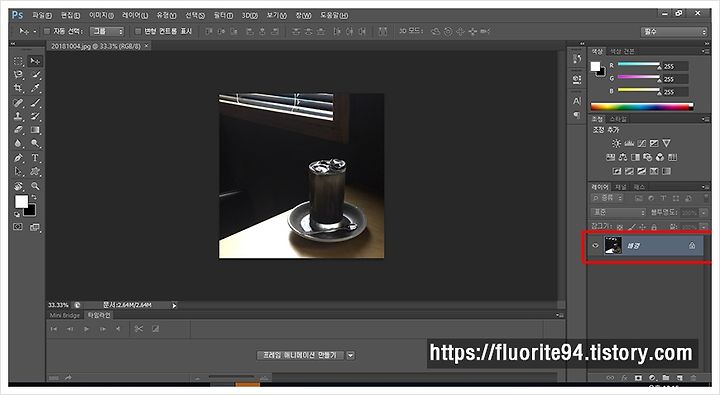The height and width of the screenshot is (395, 720).
Task: Add a Color Balance adjustment
Action: tap(623, 157)
